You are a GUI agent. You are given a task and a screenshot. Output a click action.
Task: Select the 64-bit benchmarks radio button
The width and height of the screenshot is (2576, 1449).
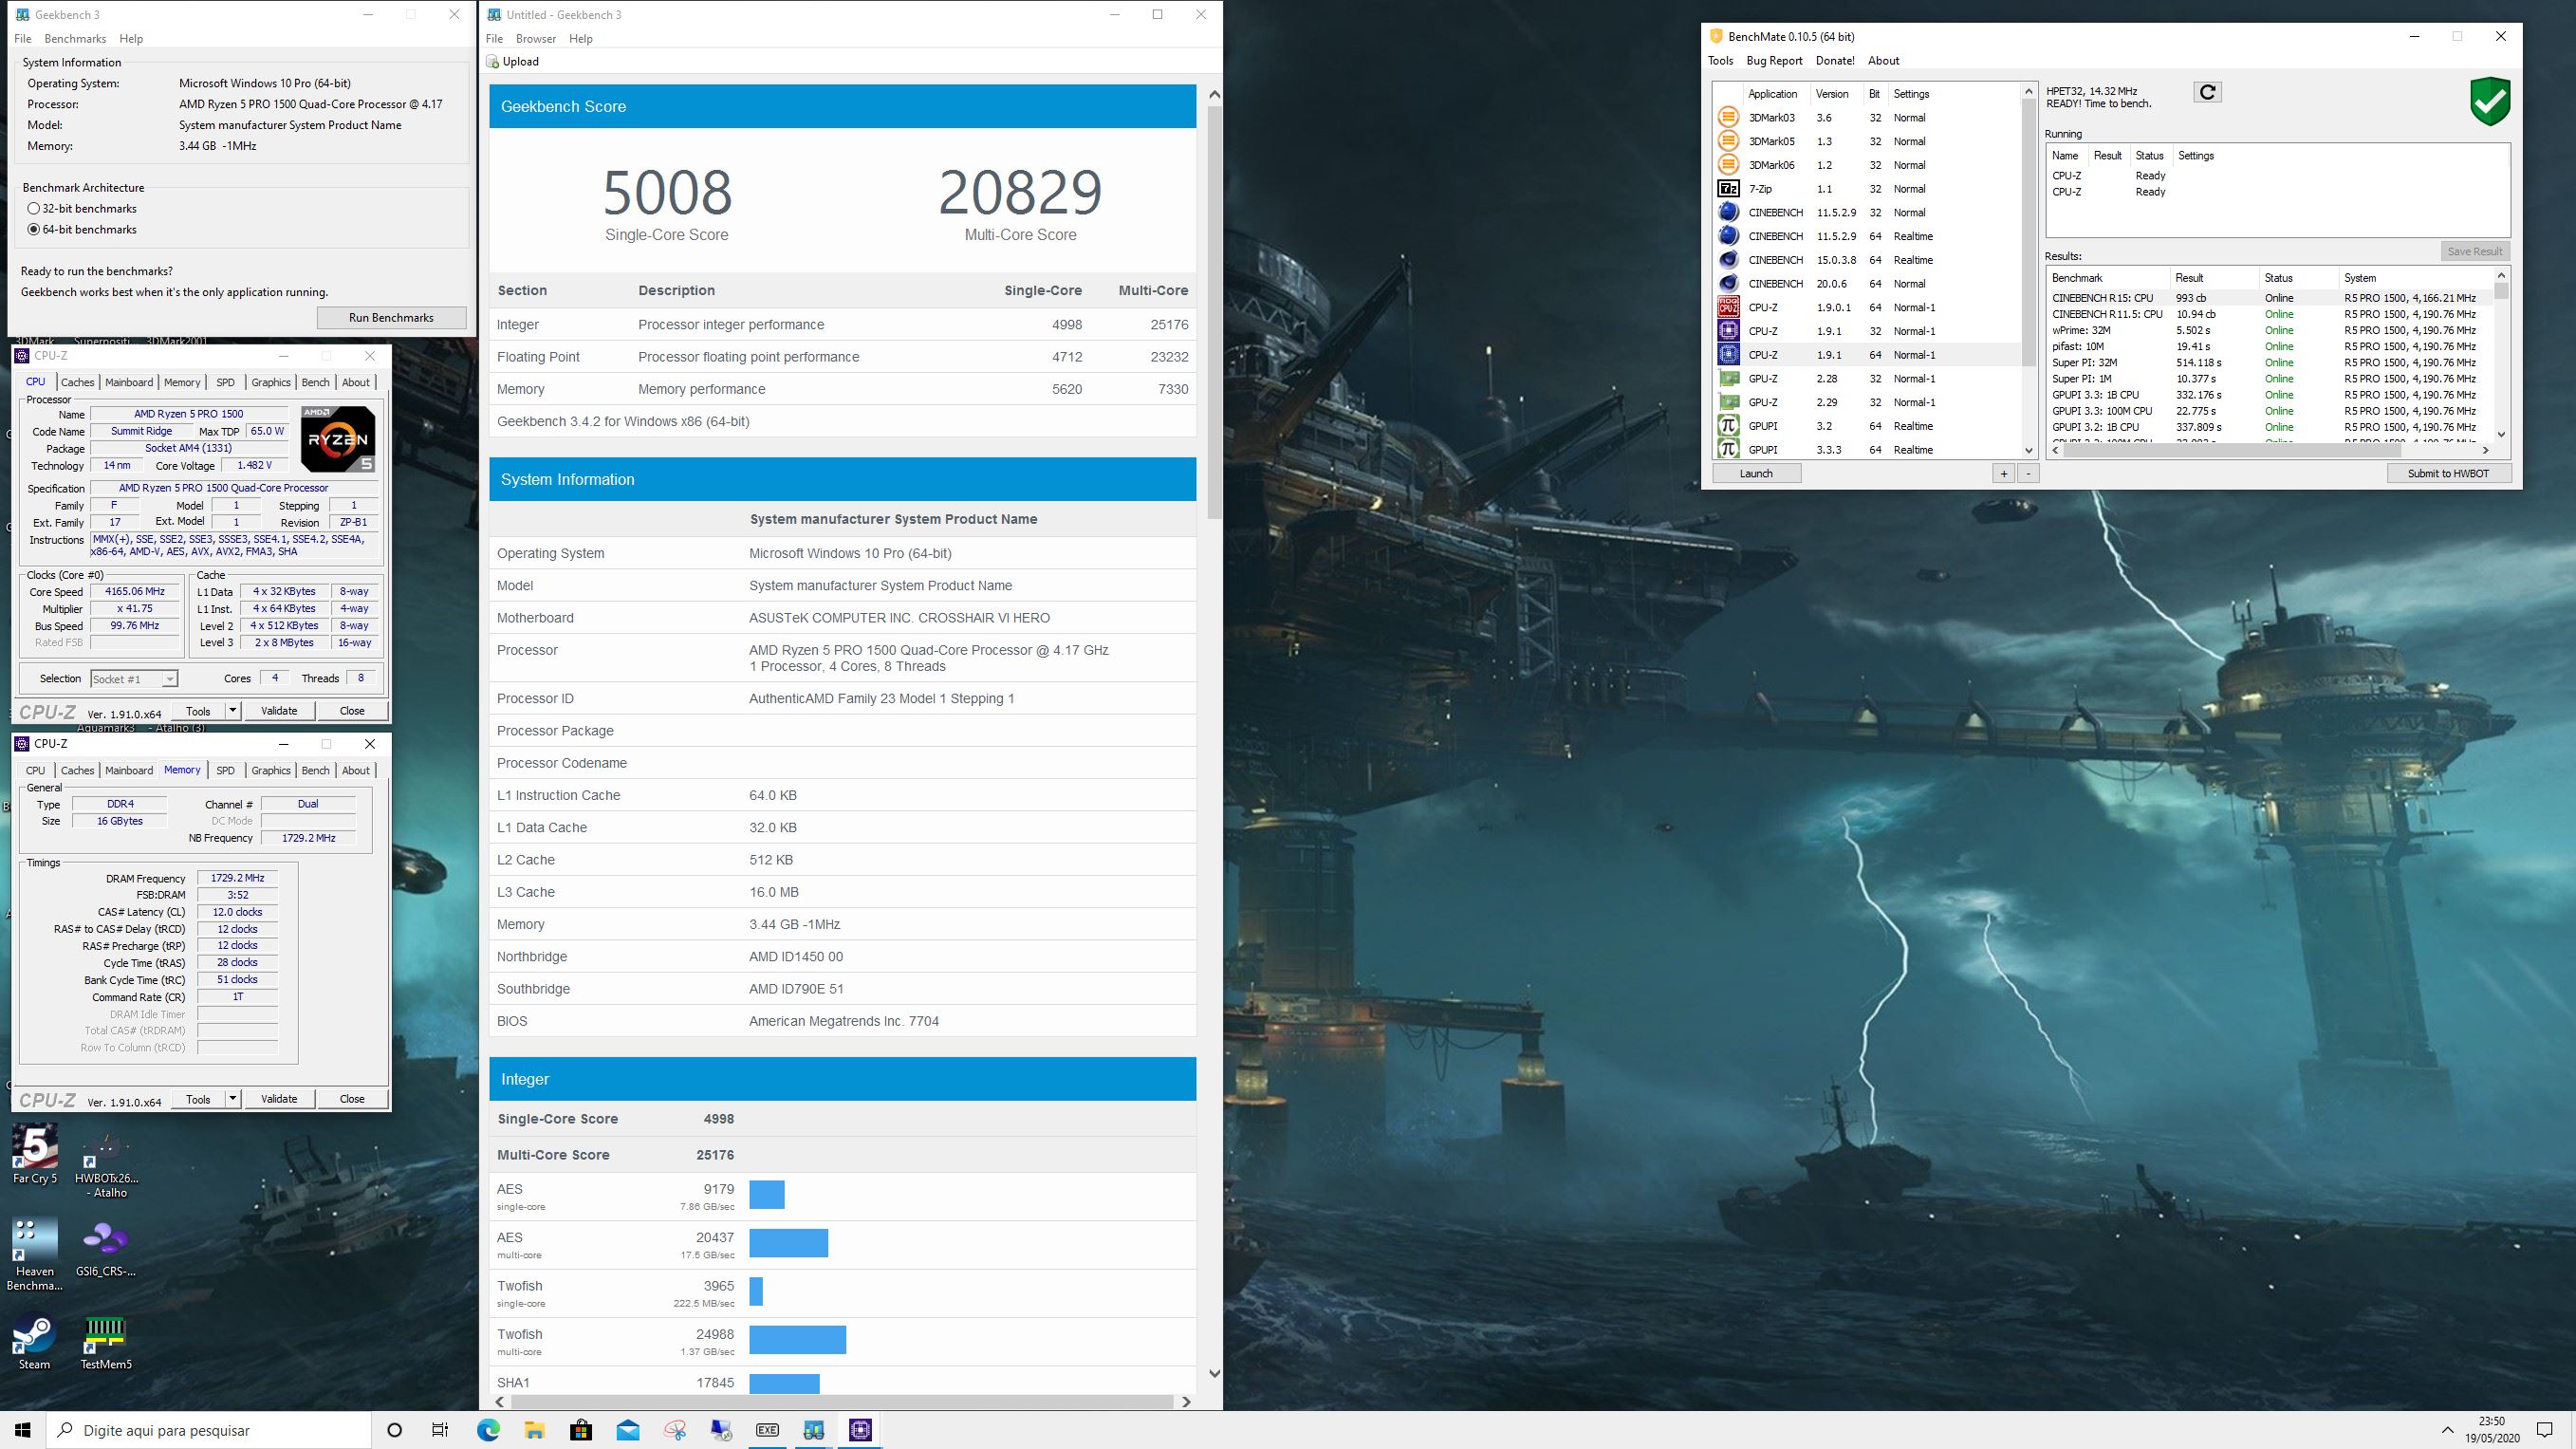(34, 230)
